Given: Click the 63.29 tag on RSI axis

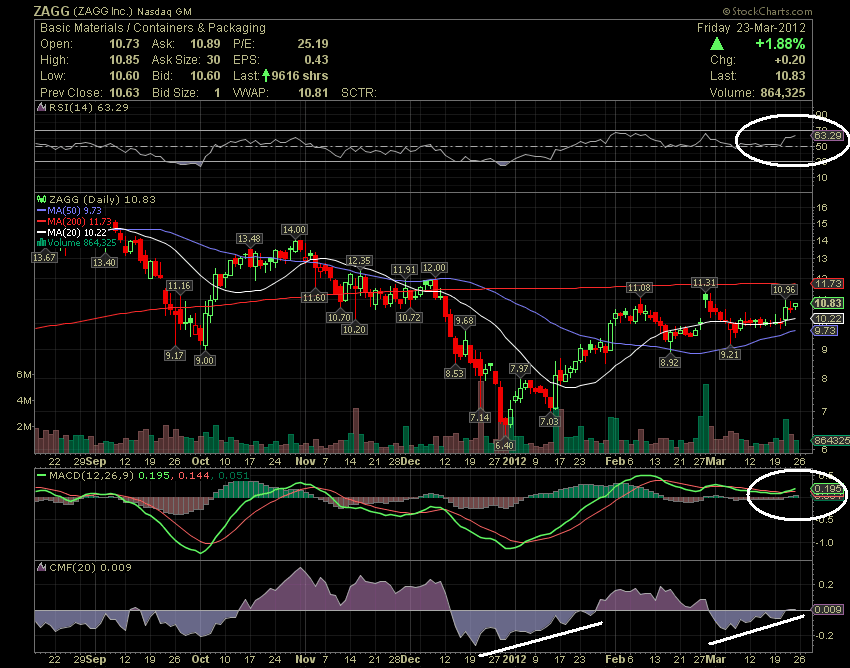Looking at the screenshot, I should 829,135.
